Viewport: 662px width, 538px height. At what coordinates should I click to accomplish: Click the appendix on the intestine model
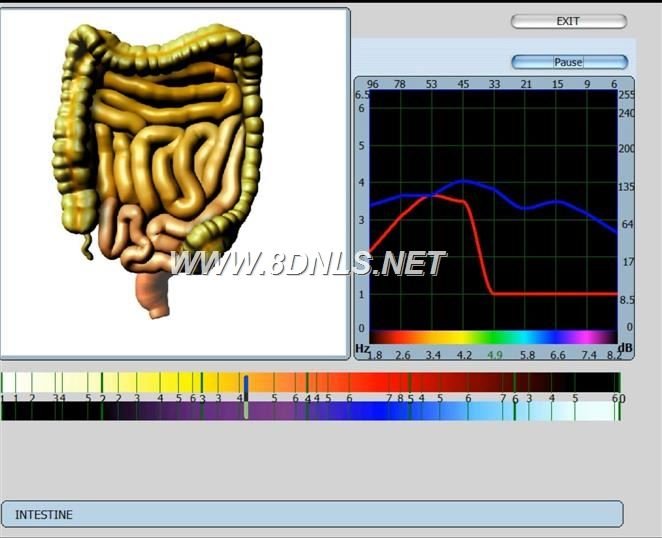[86, 243]
